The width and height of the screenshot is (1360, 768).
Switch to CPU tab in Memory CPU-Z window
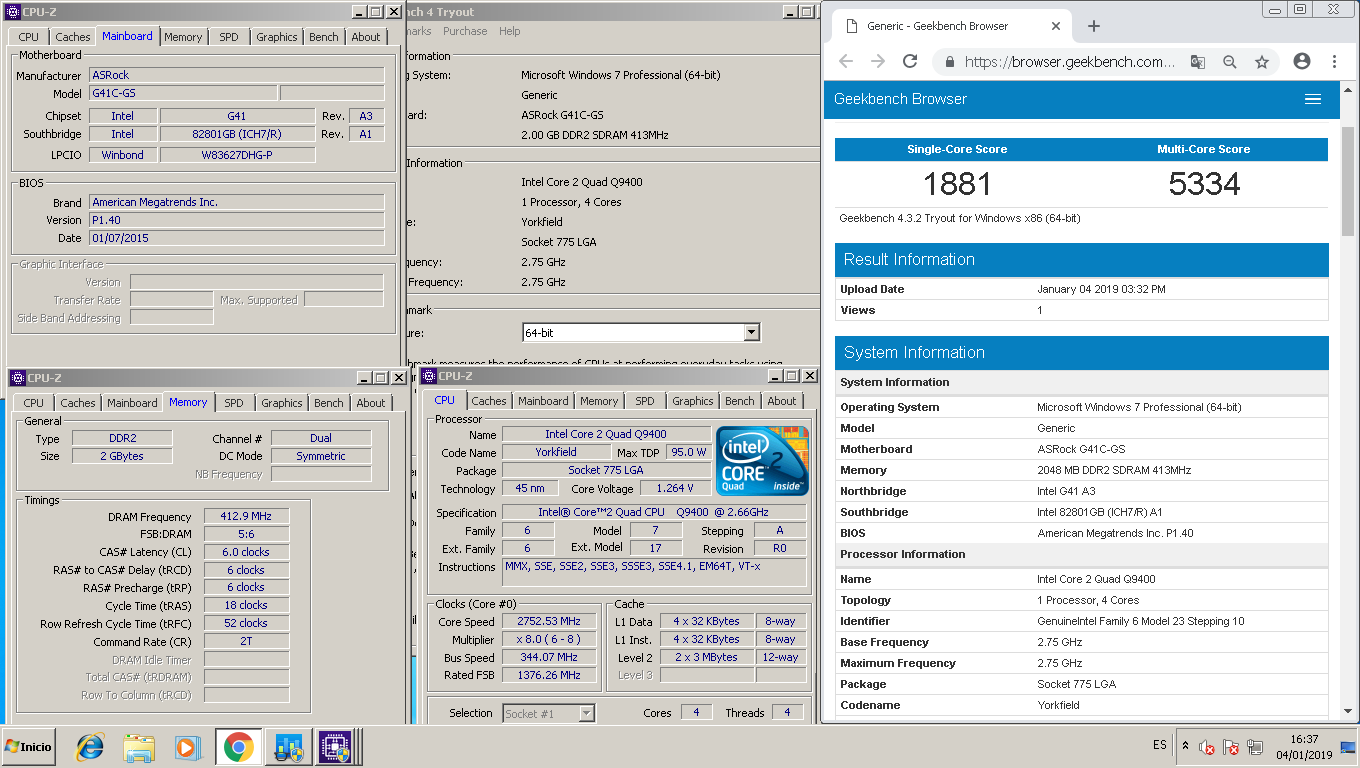tap(34, 403)
